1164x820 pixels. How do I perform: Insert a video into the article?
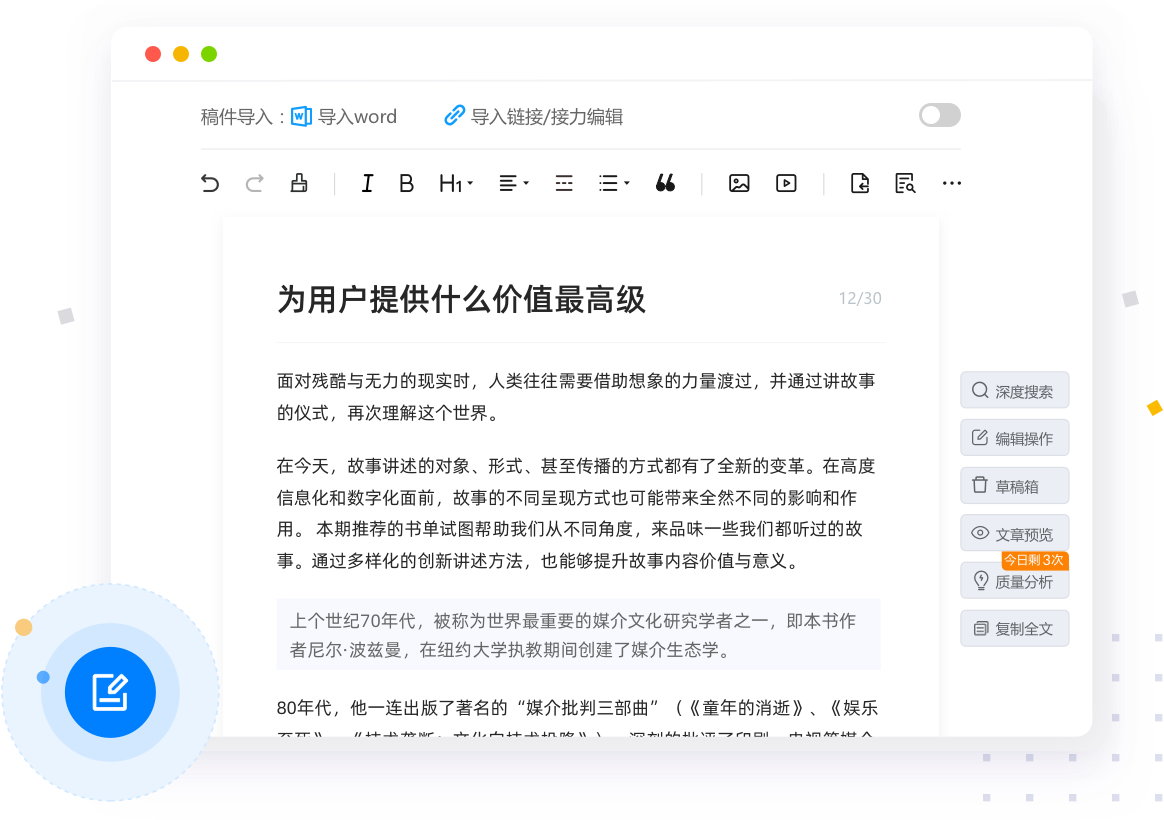coord(786,183)
